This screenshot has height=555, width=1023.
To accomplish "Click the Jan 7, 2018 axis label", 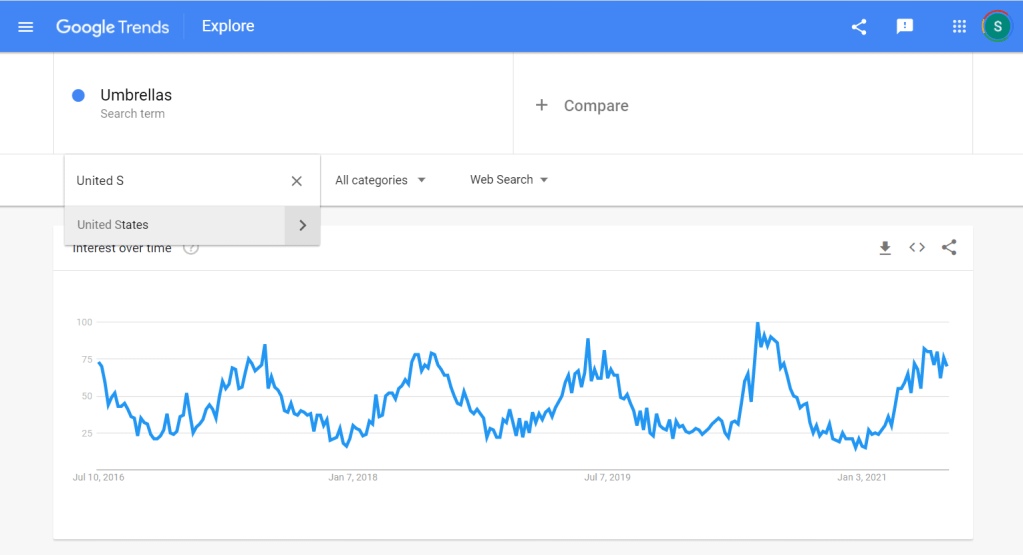I will click(x=353, y=477).
